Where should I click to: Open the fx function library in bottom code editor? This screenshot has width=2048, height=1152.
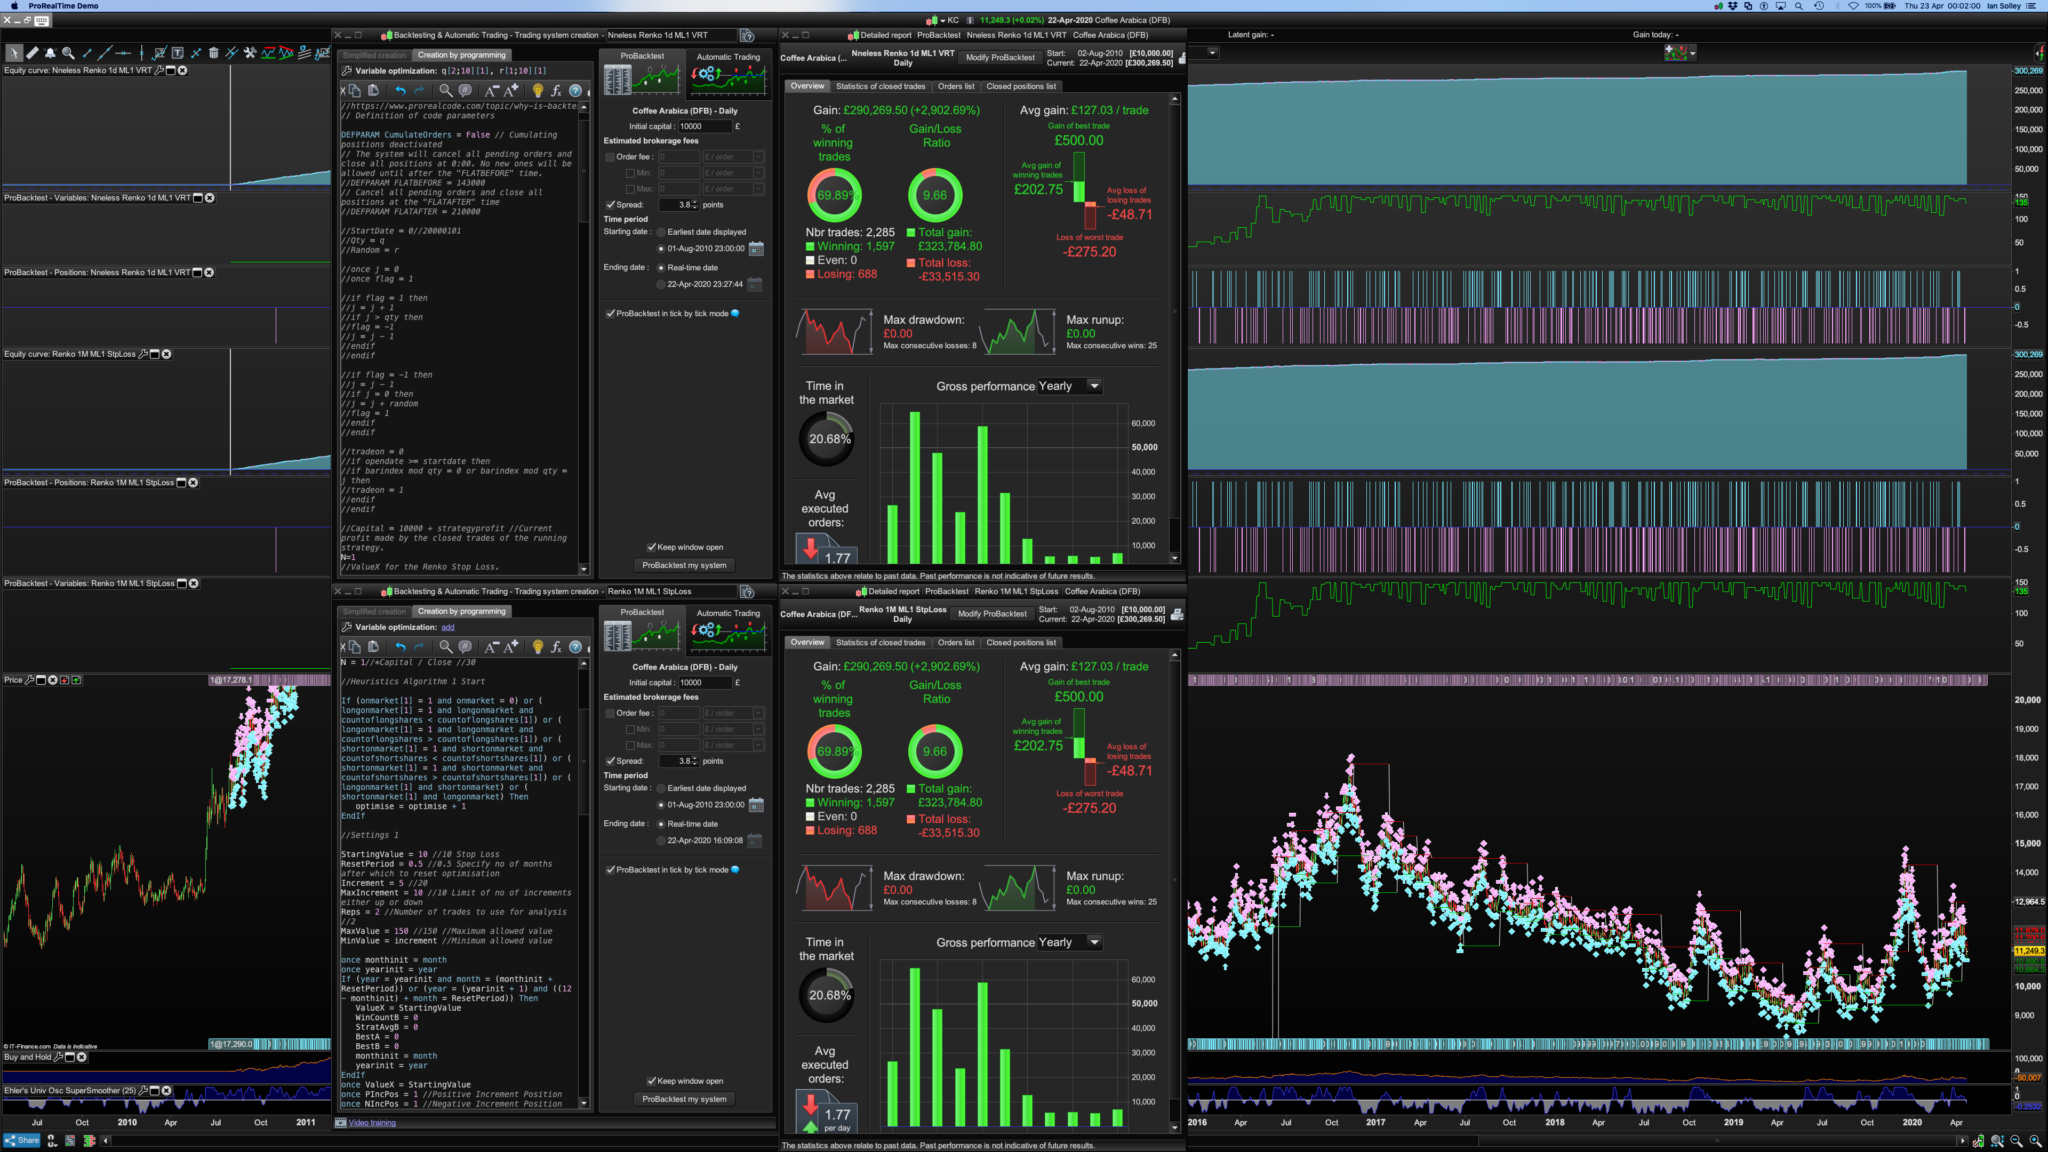557,647
